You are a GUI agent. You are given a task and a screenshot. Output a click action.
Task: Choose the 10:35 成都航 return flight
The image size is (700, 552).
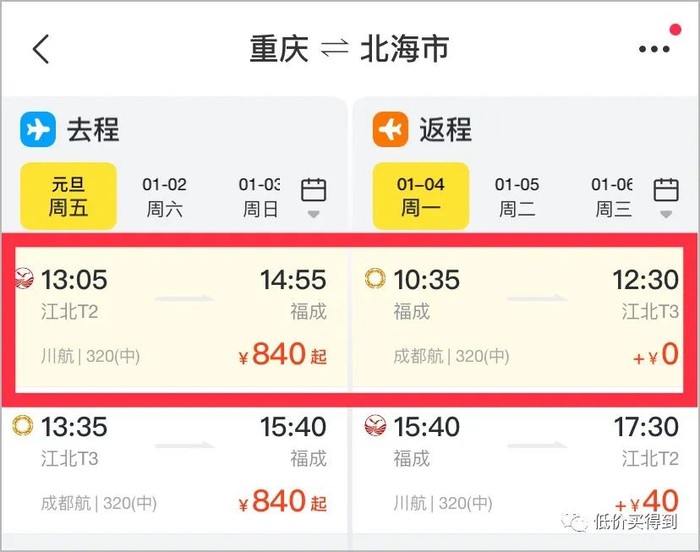pyautogui.click(x=526, y=317)
